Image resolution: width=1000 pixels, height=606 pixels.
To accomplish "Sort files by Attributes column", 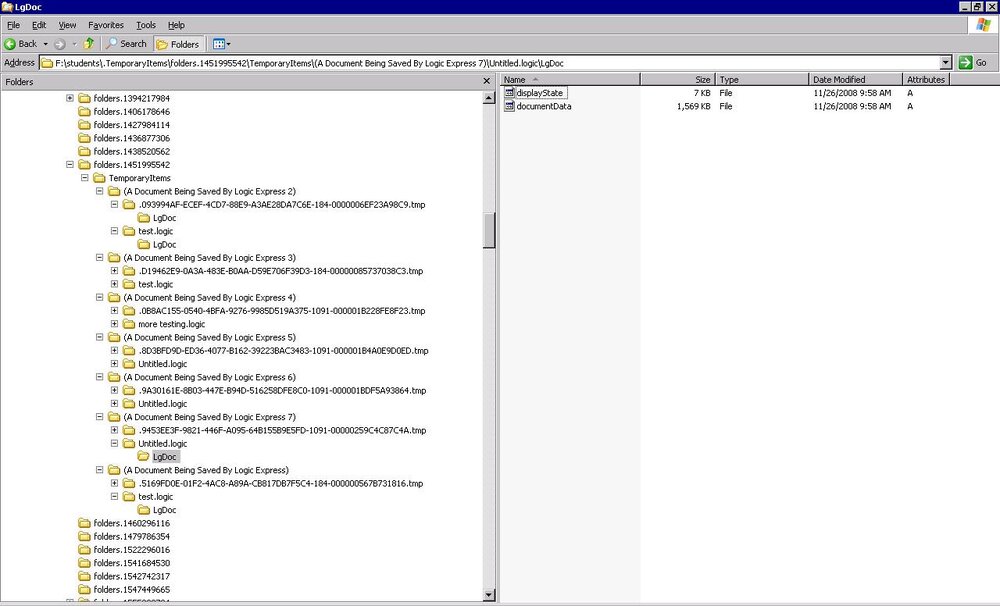I will pos(926,79).
